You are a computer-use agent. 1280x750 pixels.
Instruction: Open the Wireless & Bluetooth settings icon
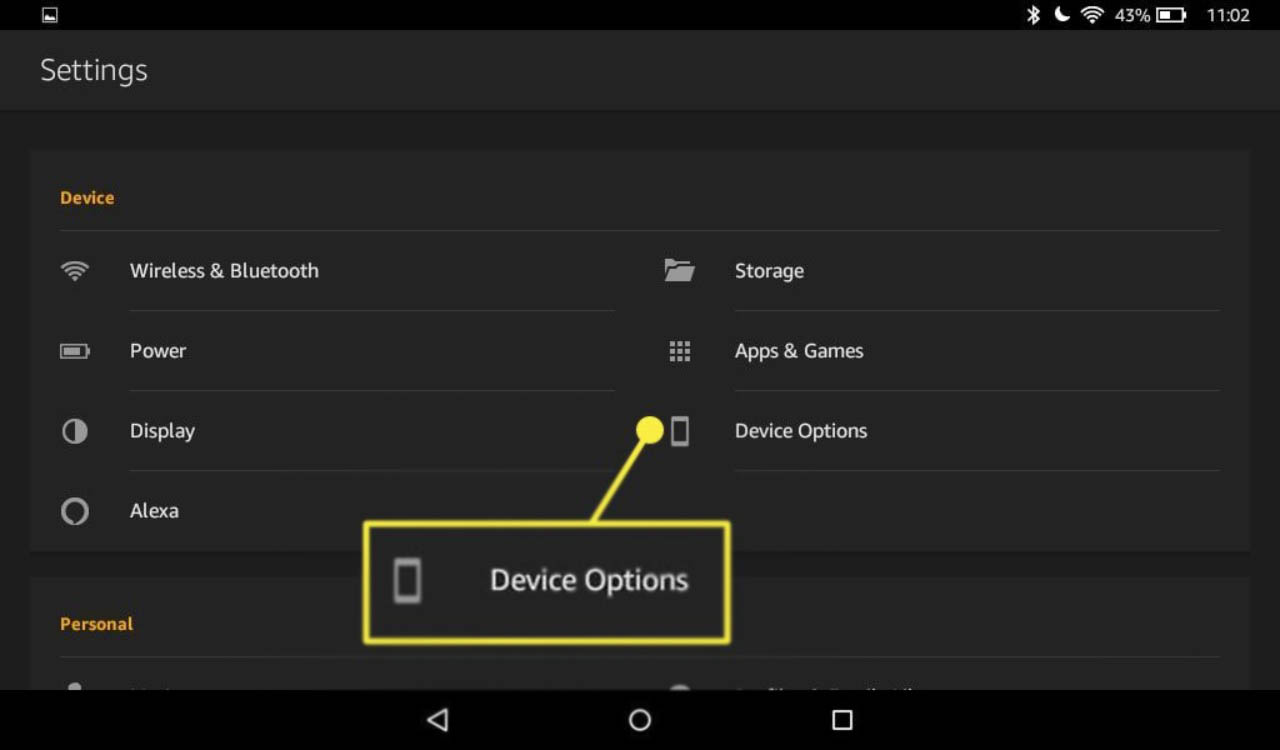[75, 270]
